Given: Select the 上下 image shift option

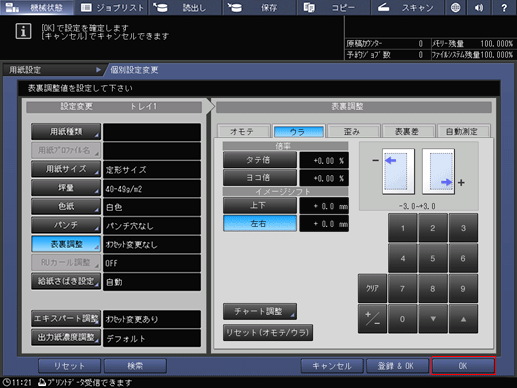Looking at the screenshot, I should point(260,205).
